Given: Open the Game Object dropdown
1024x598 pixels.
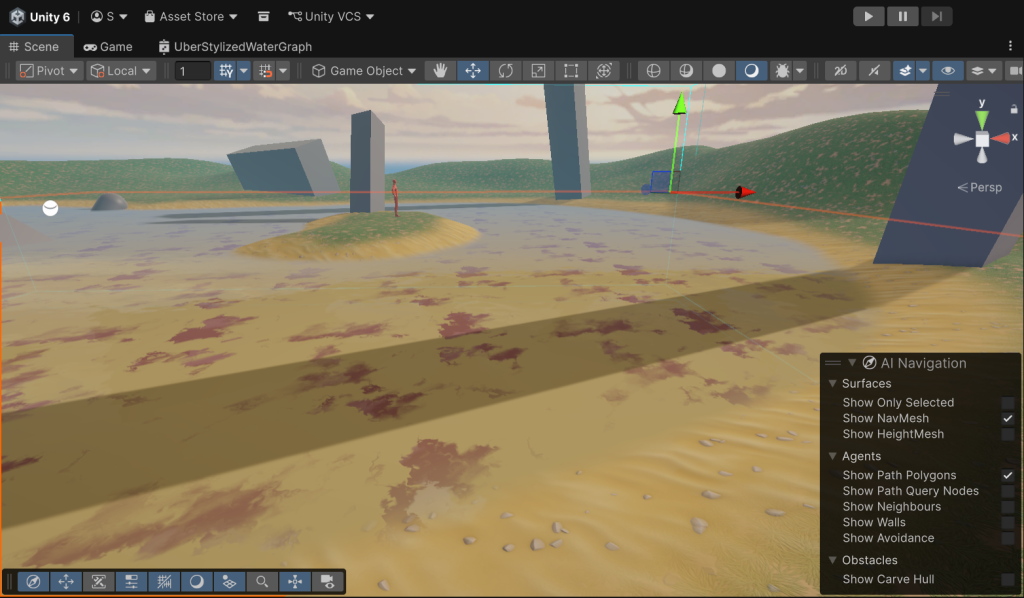Looking at the screenshot, I should point(364,71).
